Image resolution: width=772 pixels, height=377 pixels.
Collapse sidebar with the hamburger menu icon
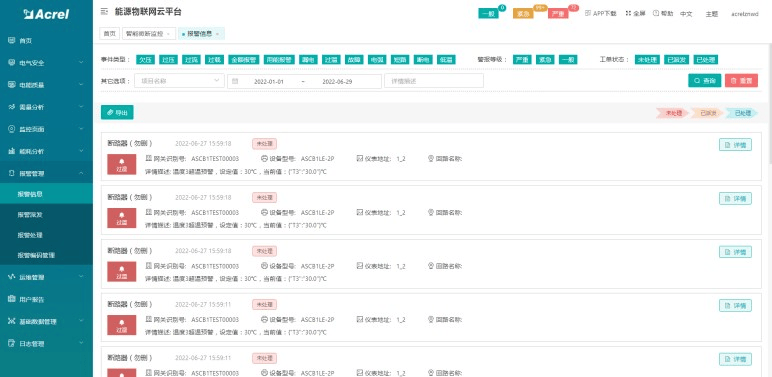[104, 12]
